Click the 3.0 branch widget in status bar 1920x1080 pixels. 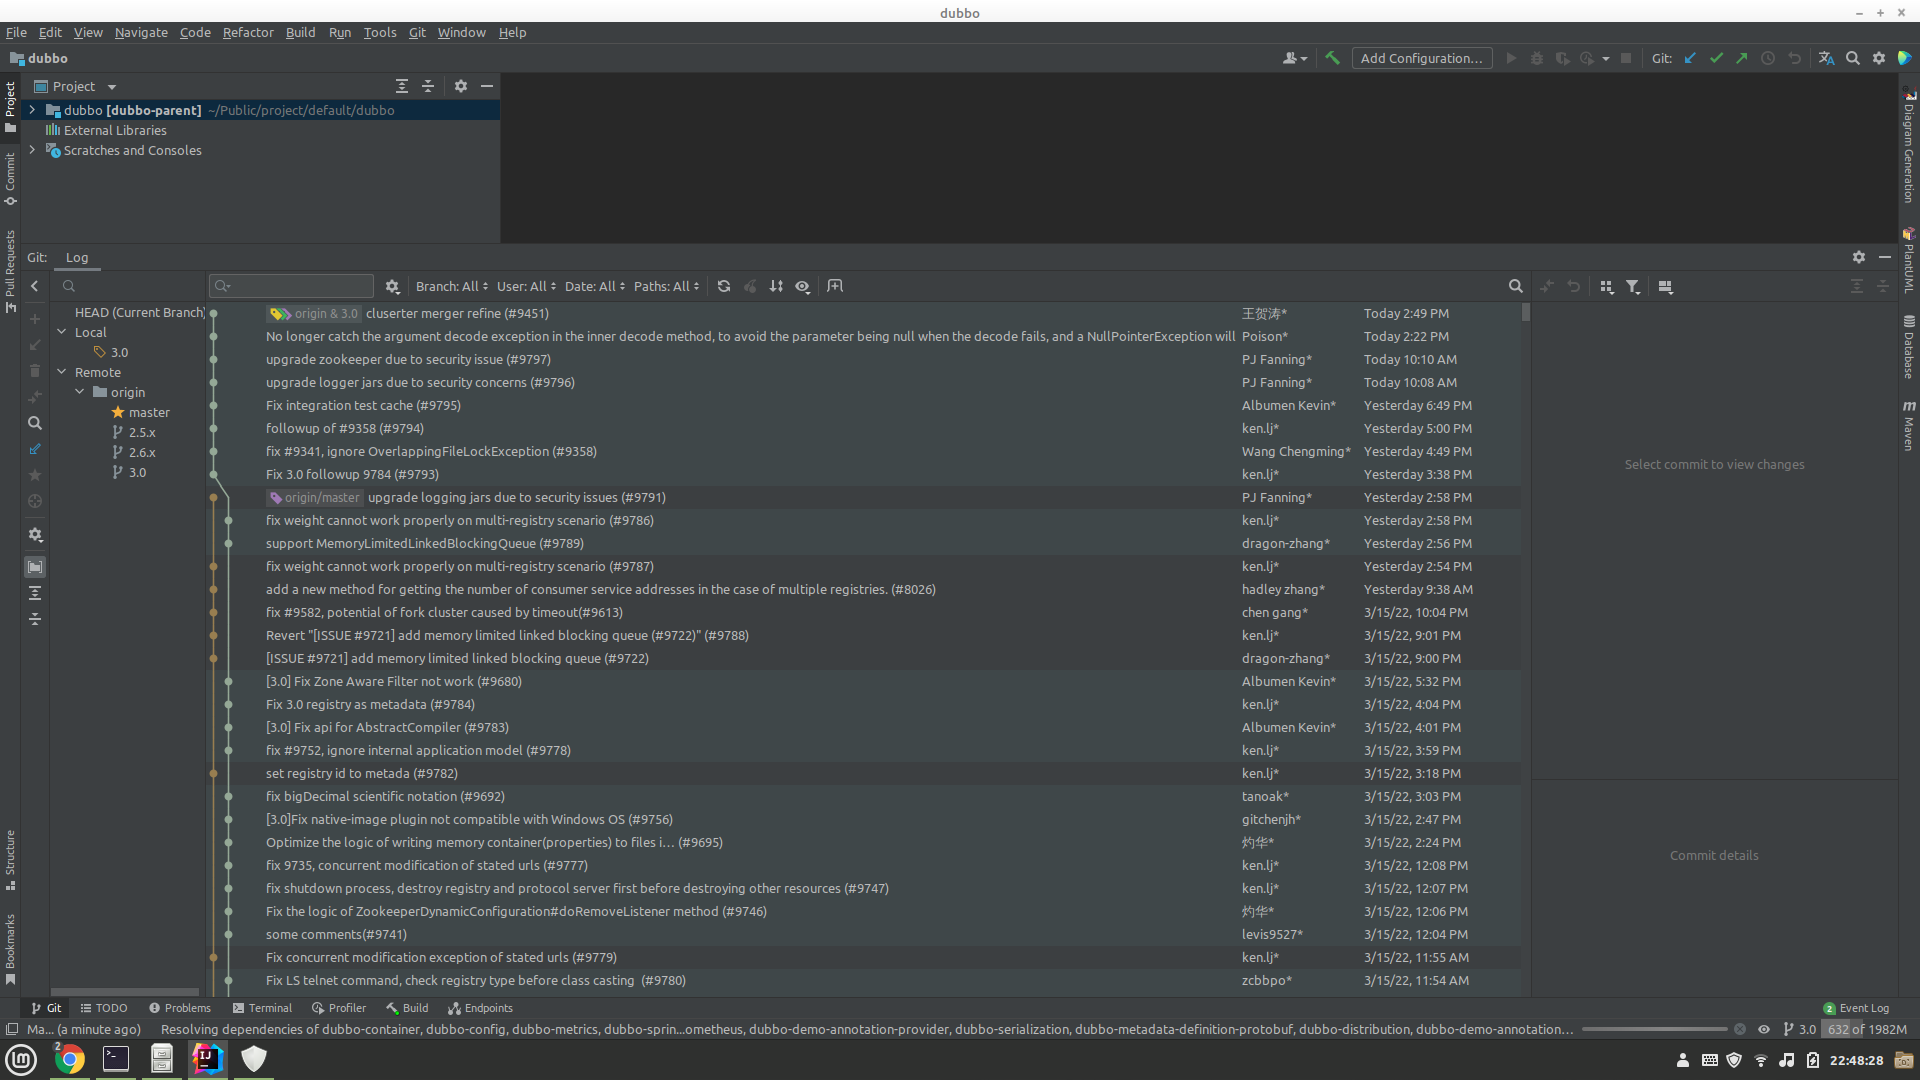click(x=1799, y=1029)
